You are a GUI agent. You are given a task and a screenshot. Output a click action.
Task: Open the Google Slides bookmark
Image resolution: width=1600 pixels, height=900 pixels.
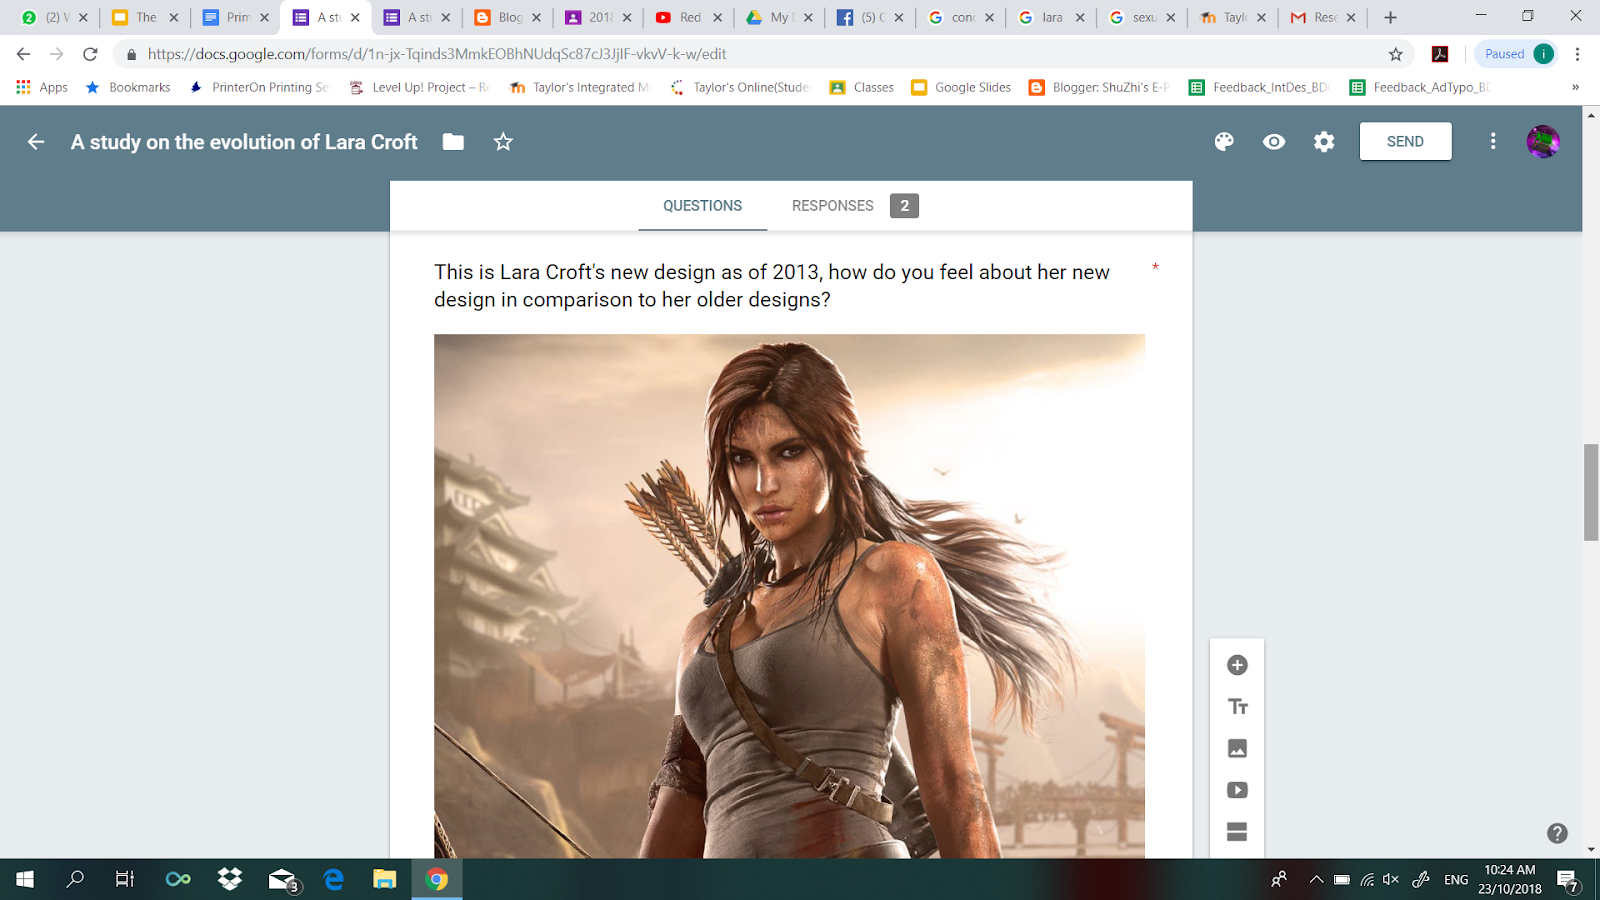click(x=961, y=87)
